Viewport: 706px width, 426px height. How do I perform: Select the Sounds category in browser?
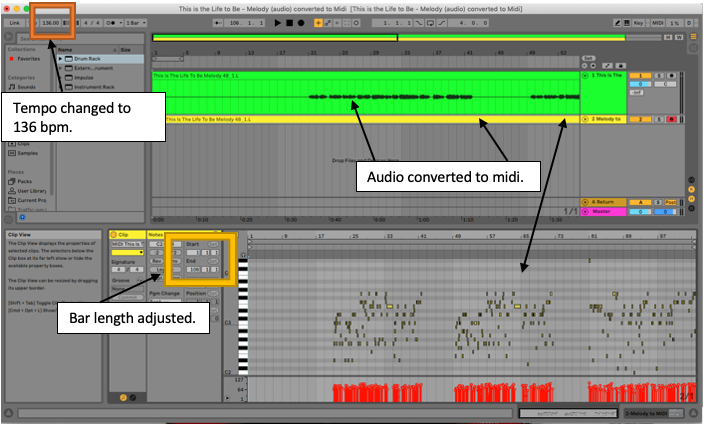pyautogui.click(x=26, y=87)
